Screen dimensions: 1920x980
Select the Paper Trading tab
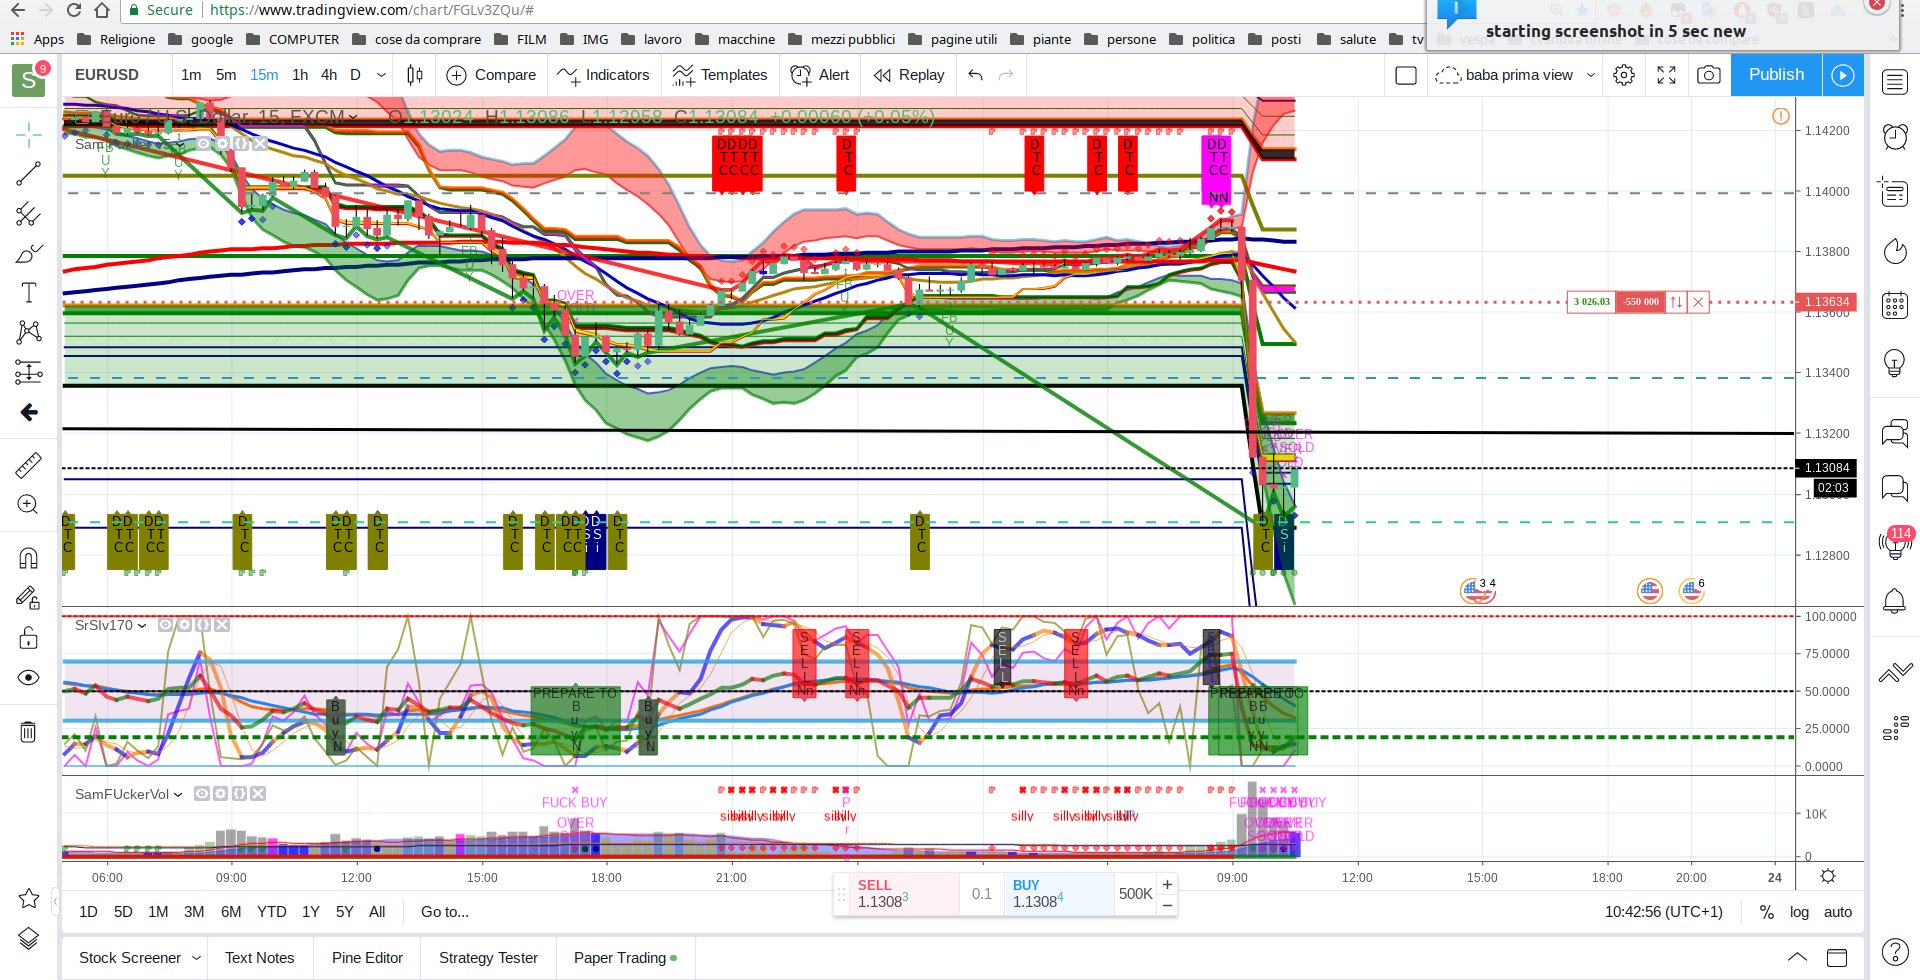click(625, 958)
